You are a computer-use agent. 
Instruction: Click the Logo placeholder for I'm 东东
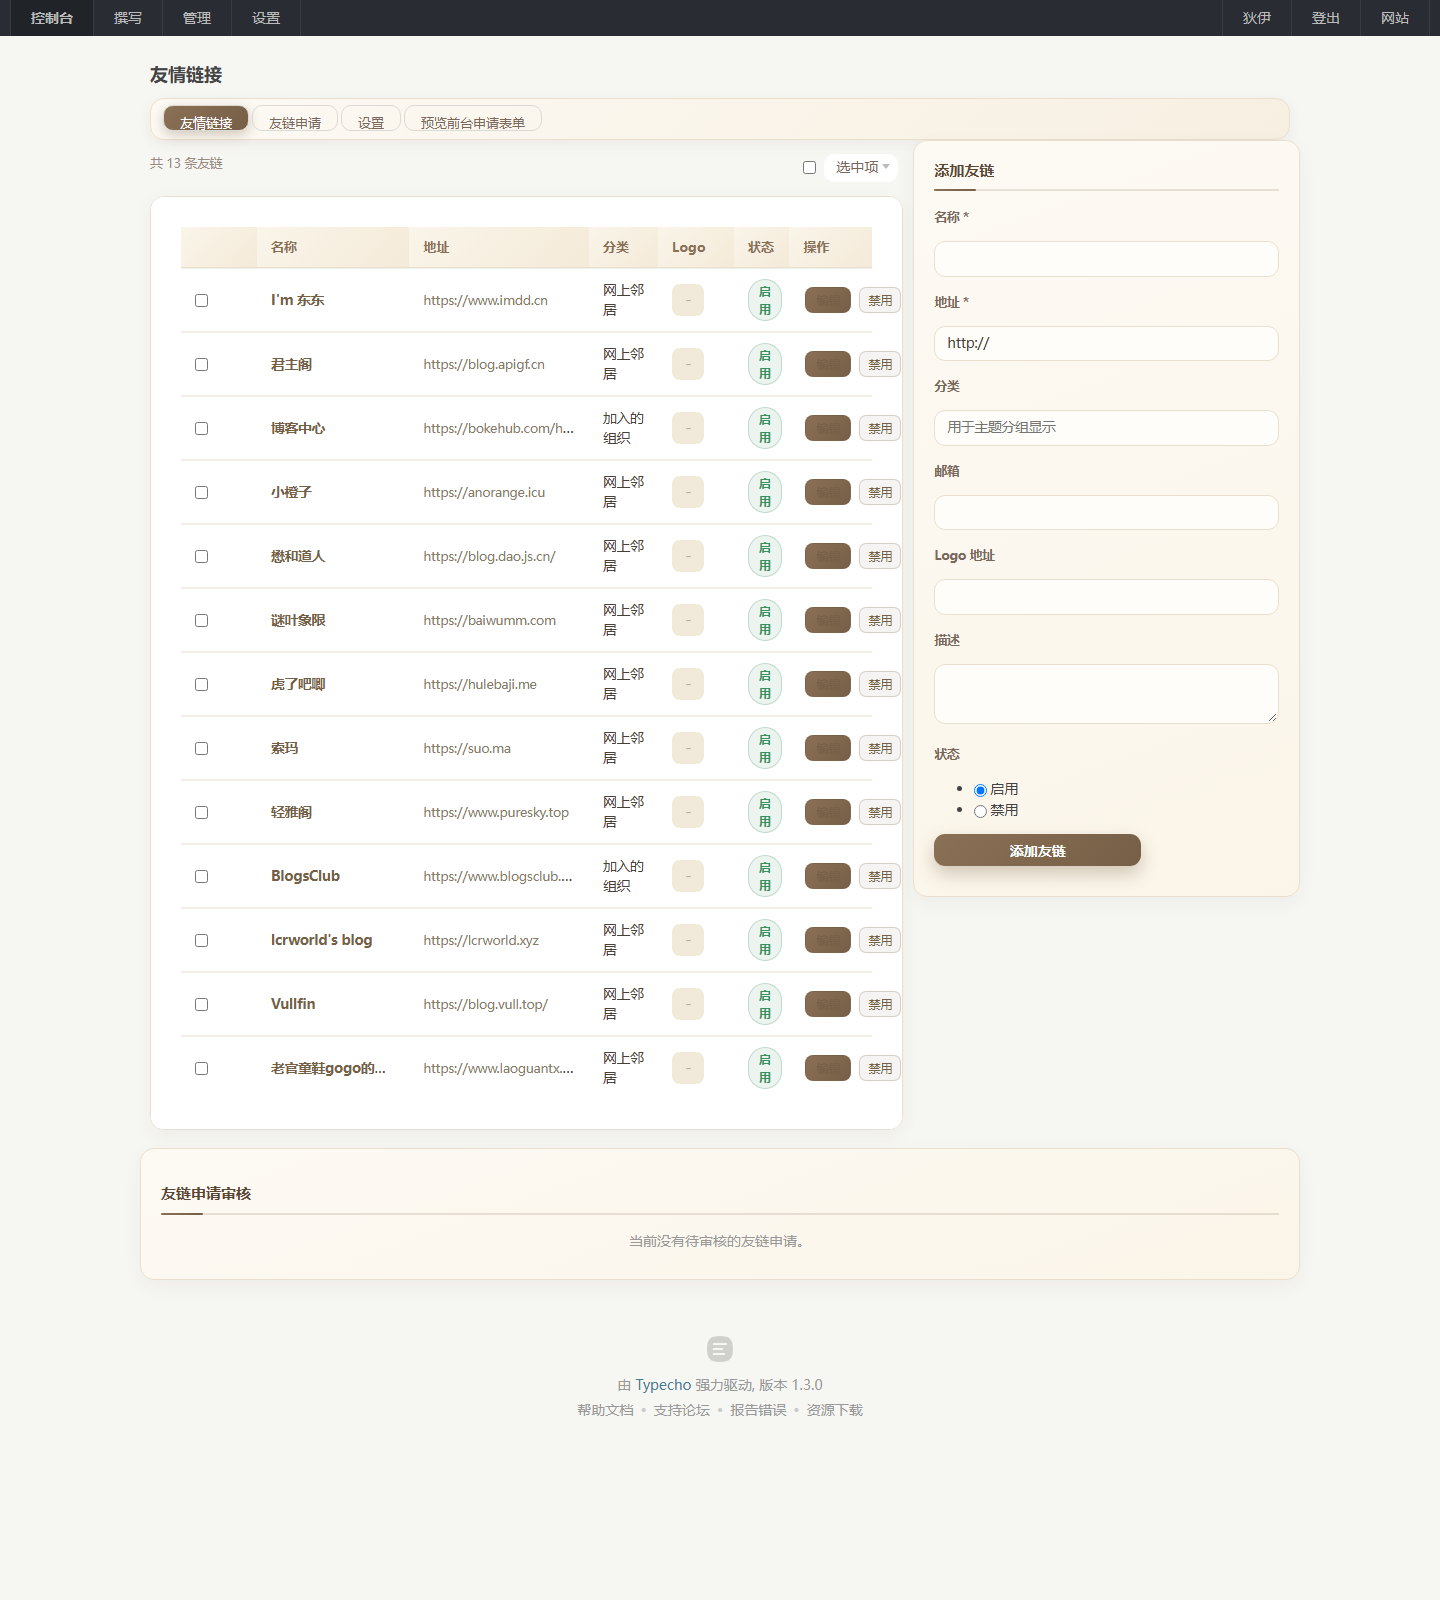688,300
